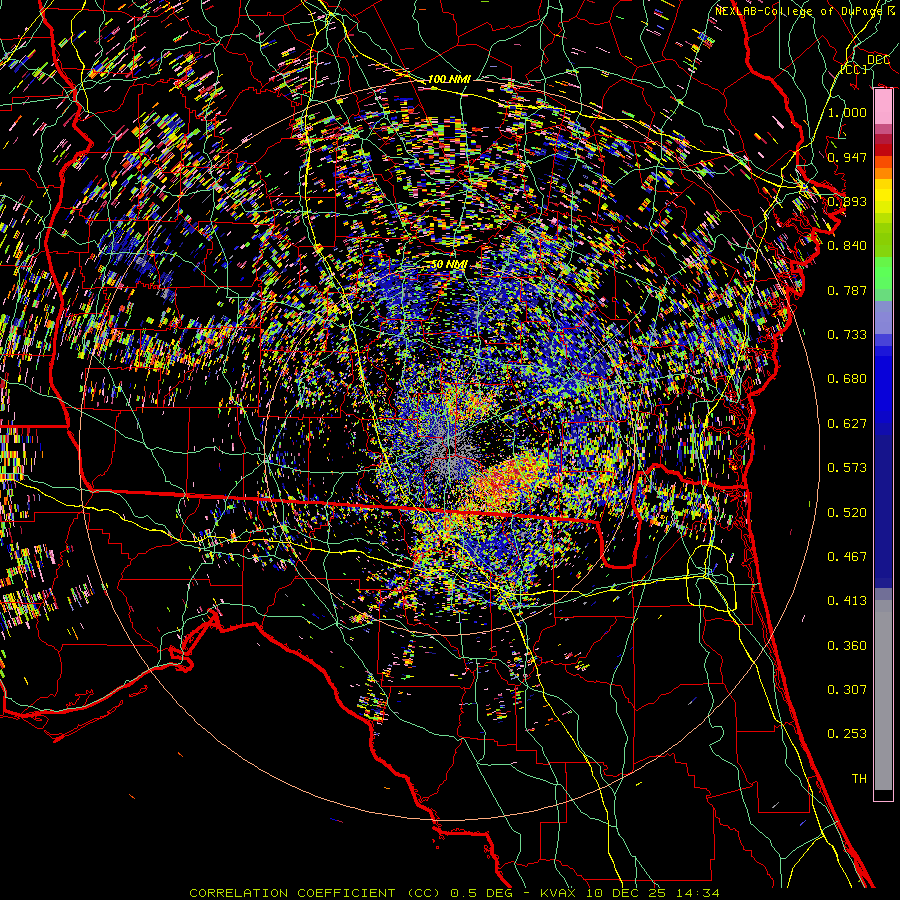Click the 0.573 legend value
Screen dimensions: 900x900
pyautogui.click(x=847, y=468)
